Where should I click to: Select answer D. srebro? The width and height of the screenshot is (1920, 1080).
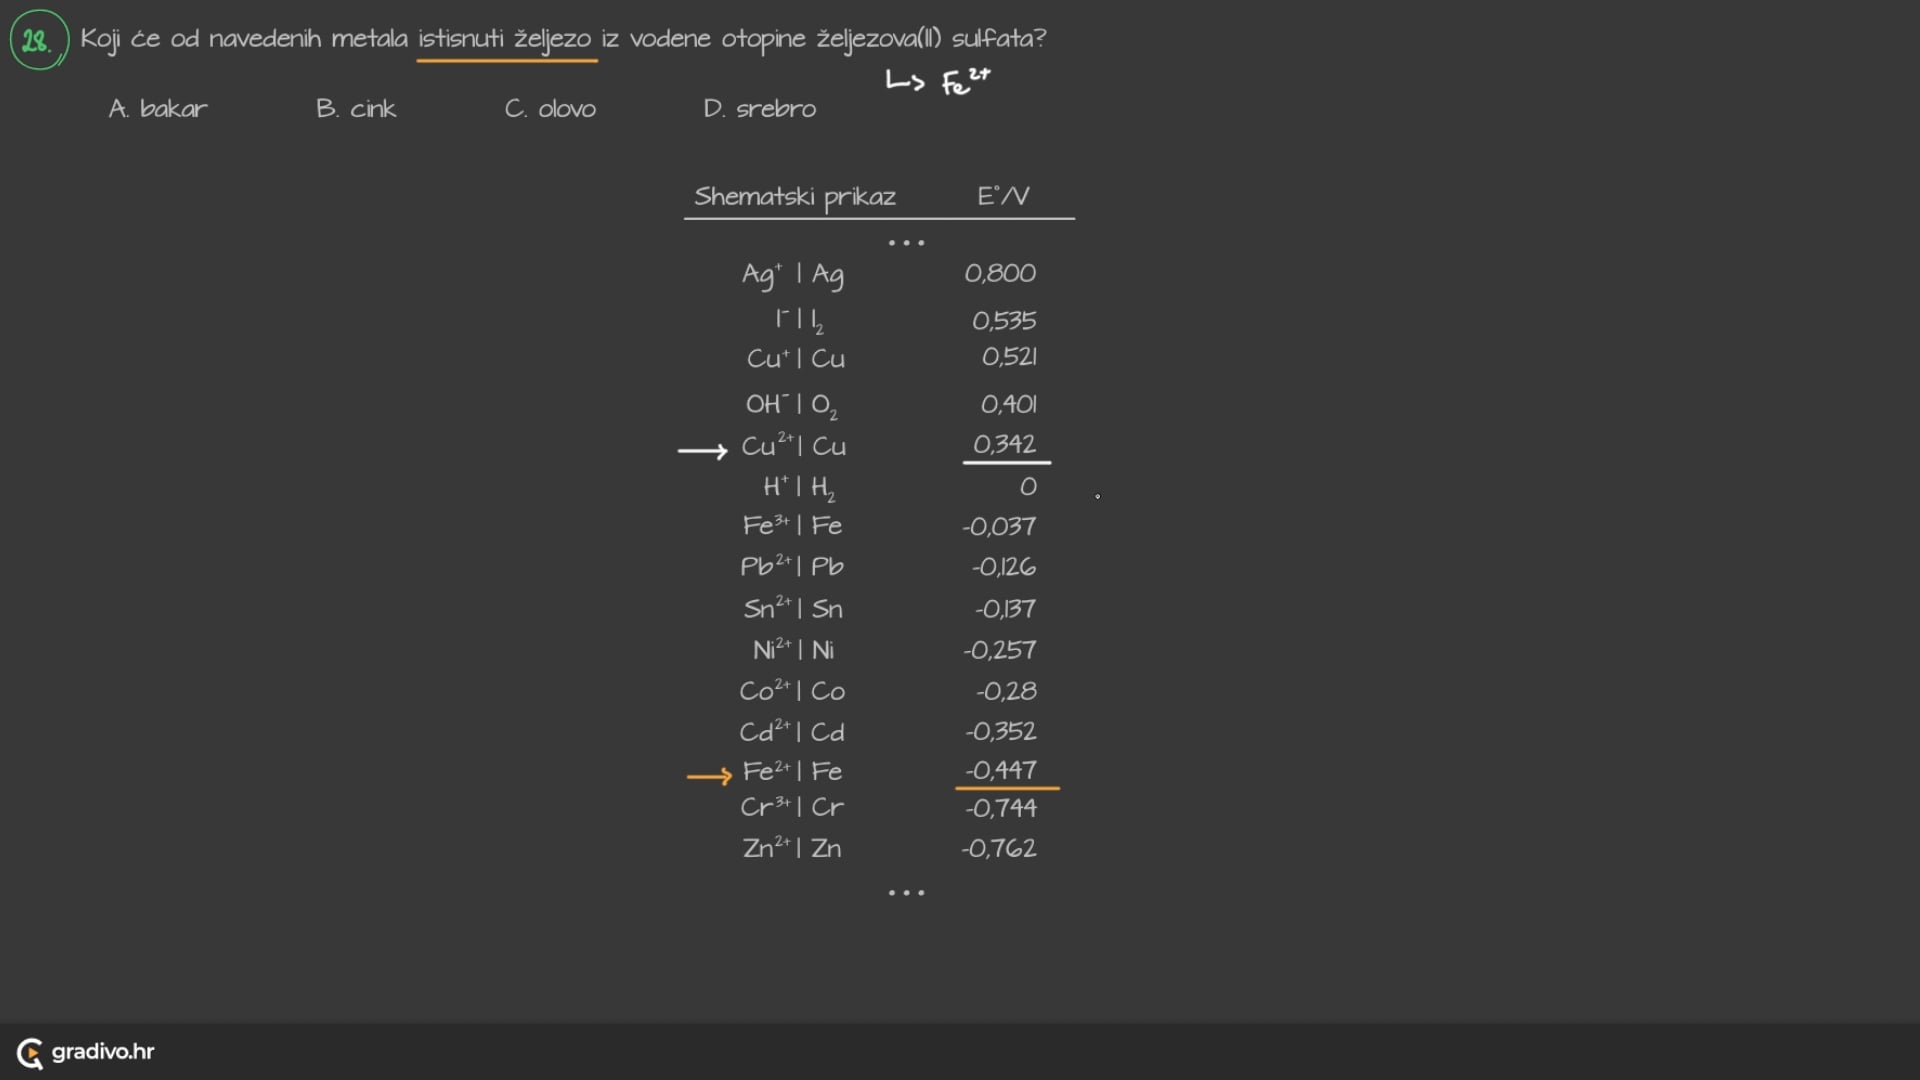[759, 109]
